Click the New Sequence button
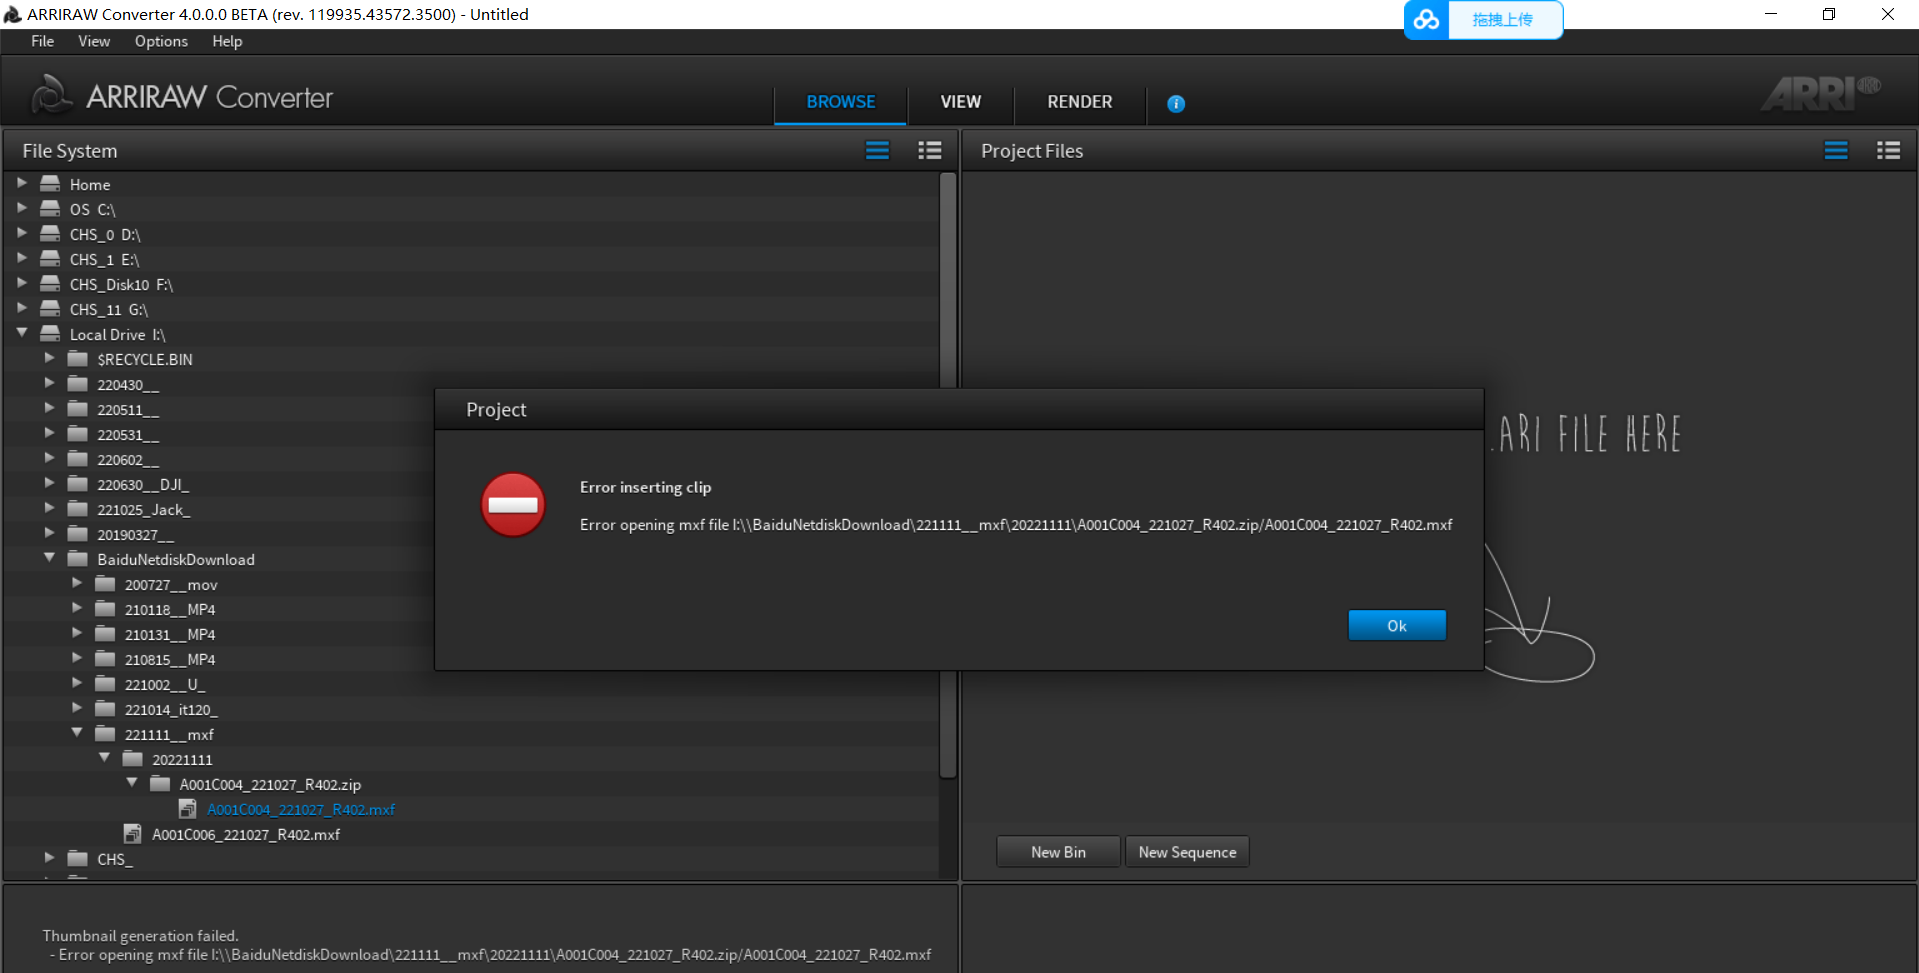Viewport: 1919px width, 973px height. point(1187,852)
